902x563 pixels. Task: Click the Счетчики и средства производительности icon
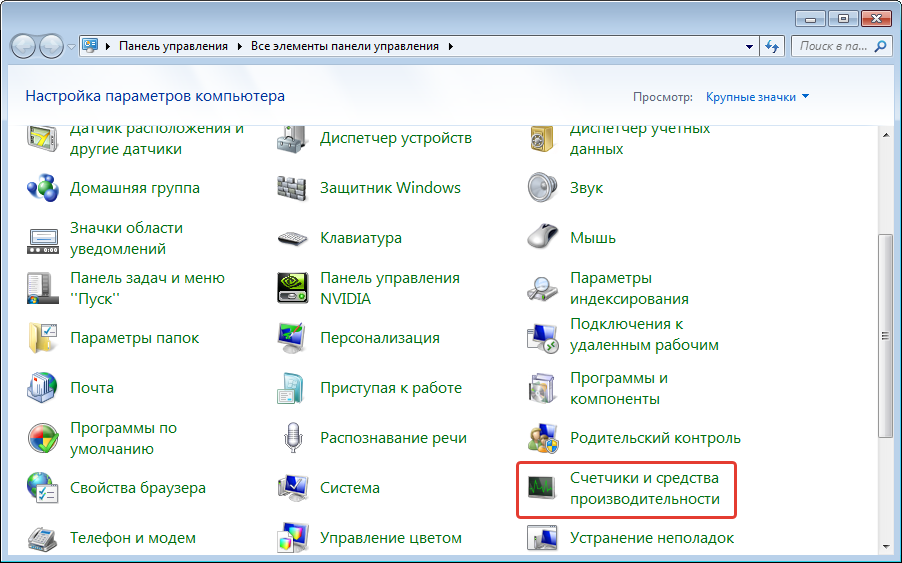[x=541, y=488]
